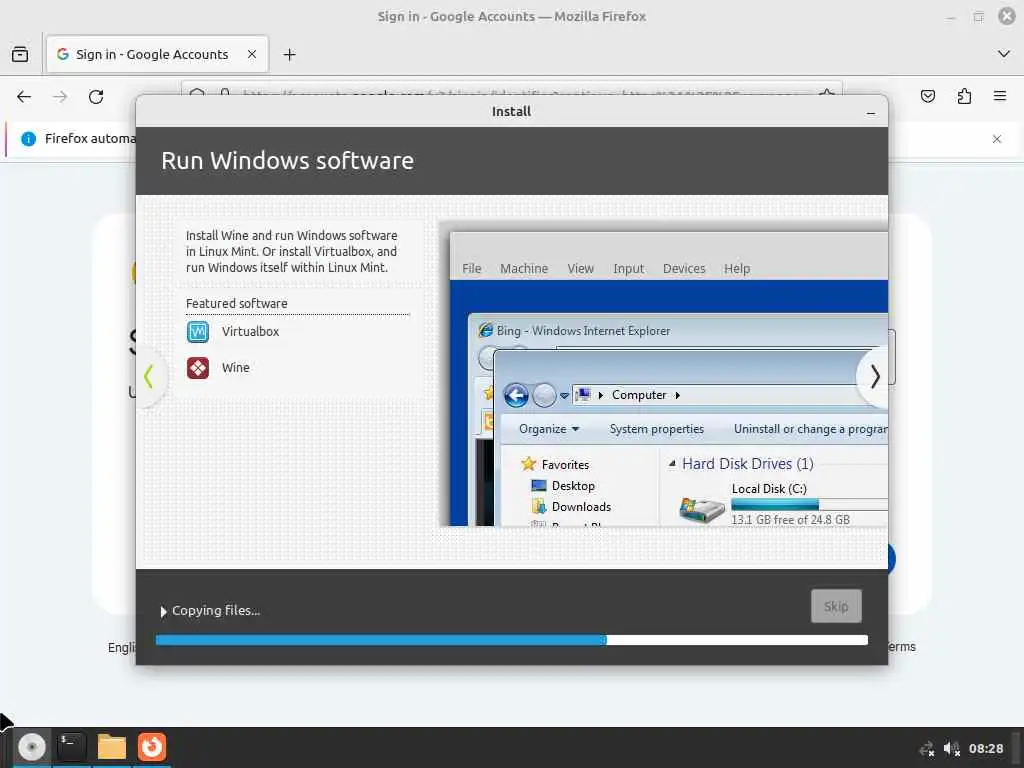
Task: Reload the Firefox page
Action: pos(96,97)
